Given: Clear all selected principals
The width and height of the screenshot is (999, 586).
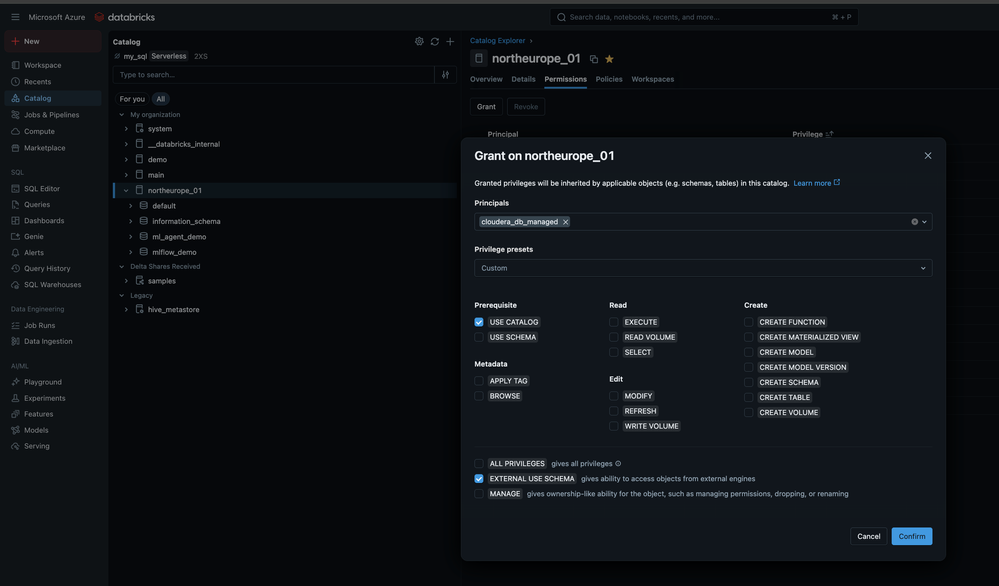Looking at the screenshot, I should (x=914, y=222).
